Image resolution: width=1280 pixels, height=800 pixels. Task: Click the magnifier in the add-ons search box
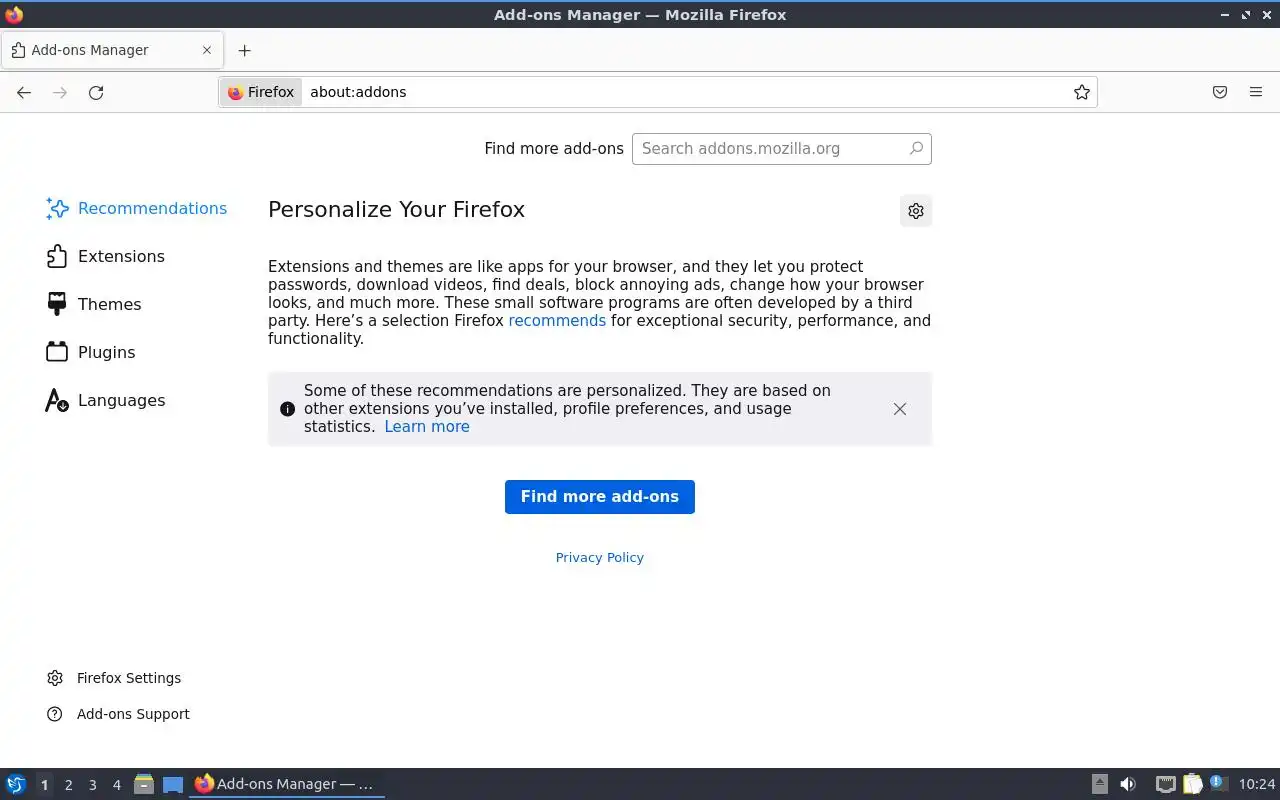point(916,148)
